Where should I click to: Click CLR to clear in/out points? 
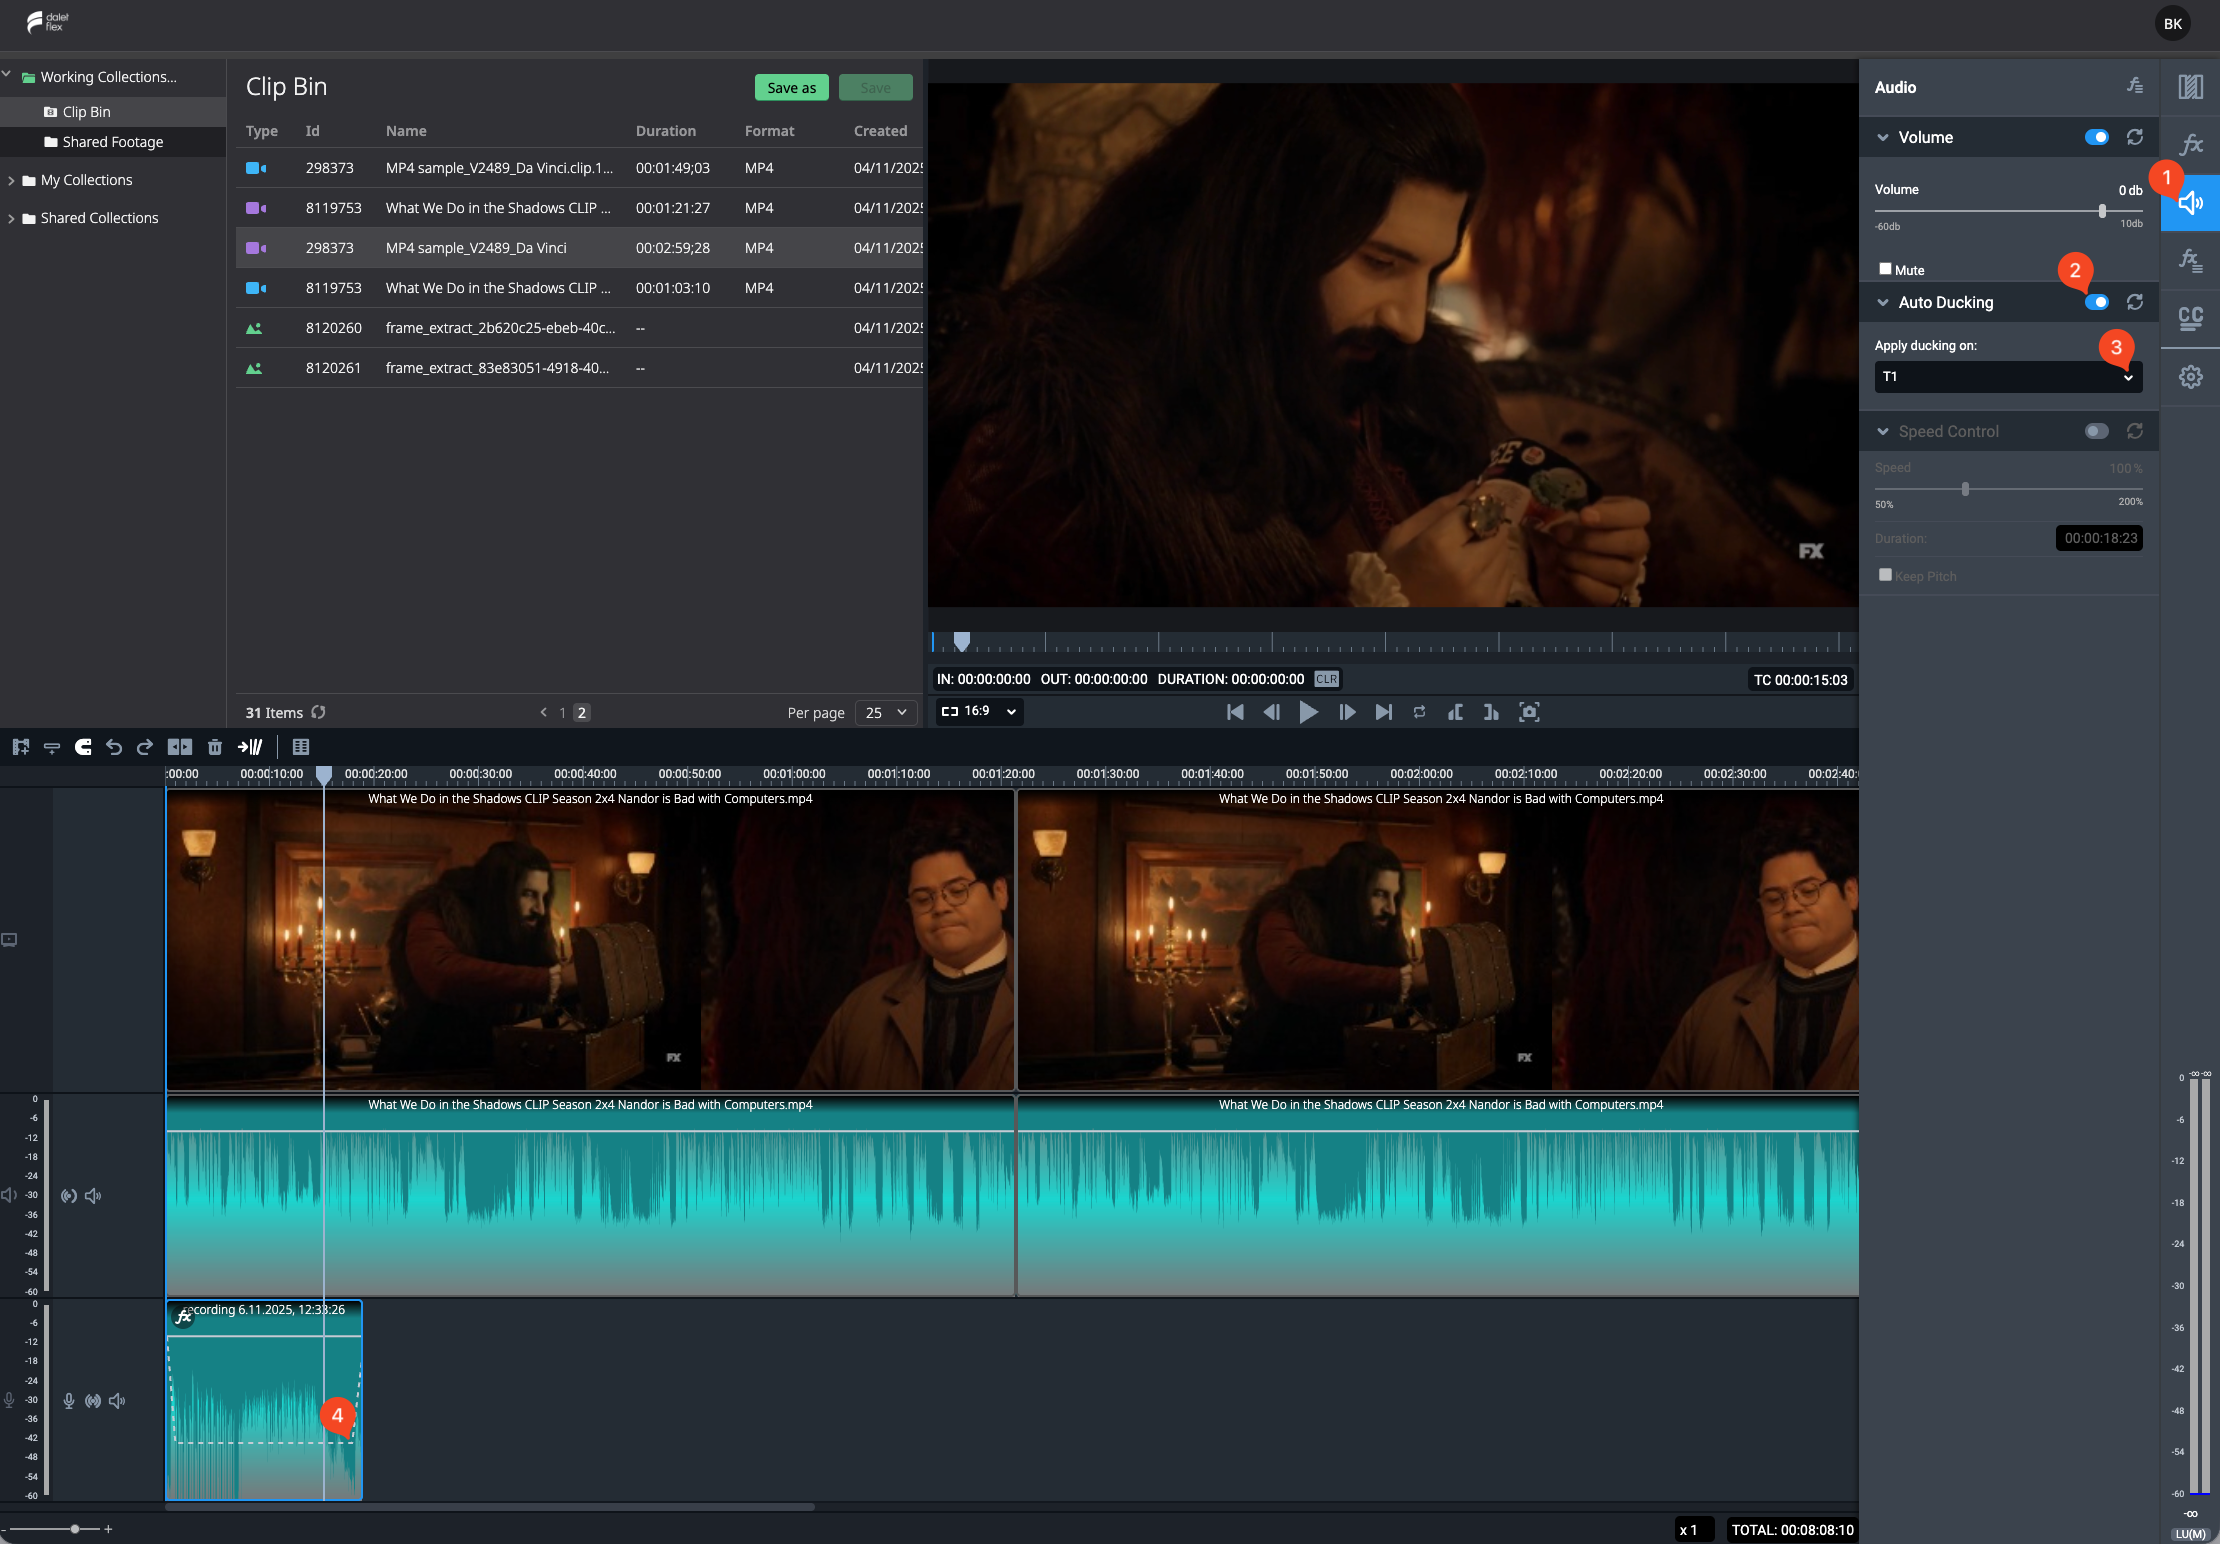click(x=1326, y=679)
